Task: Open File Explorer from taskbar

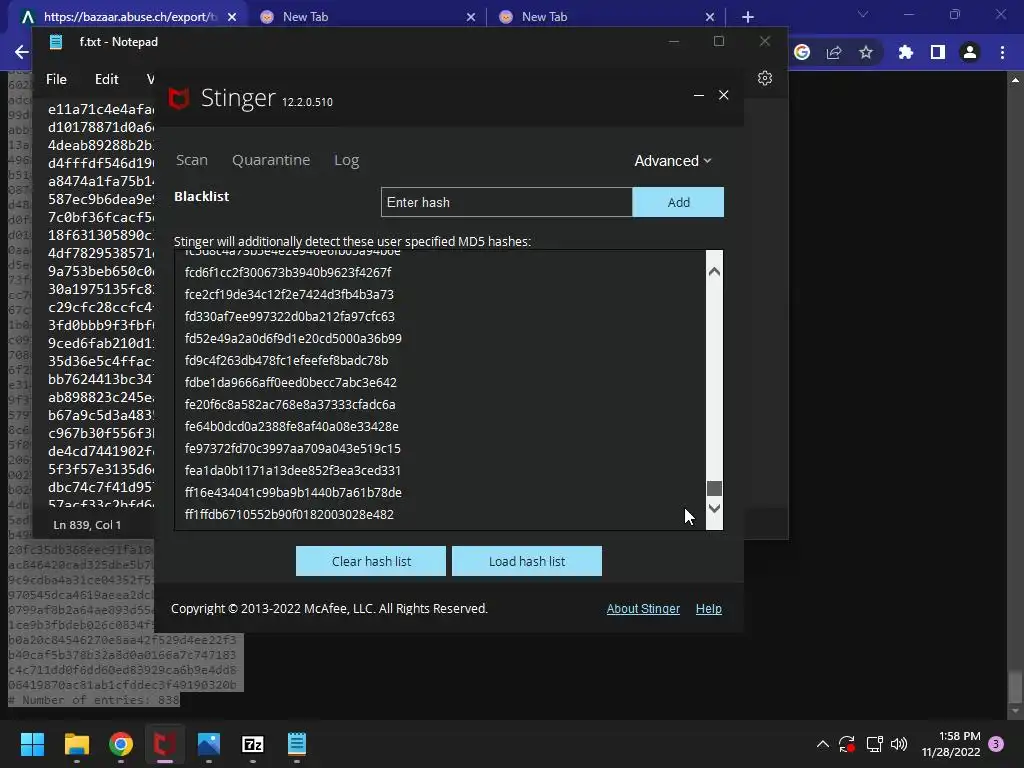Action: (x=76, y=744)
